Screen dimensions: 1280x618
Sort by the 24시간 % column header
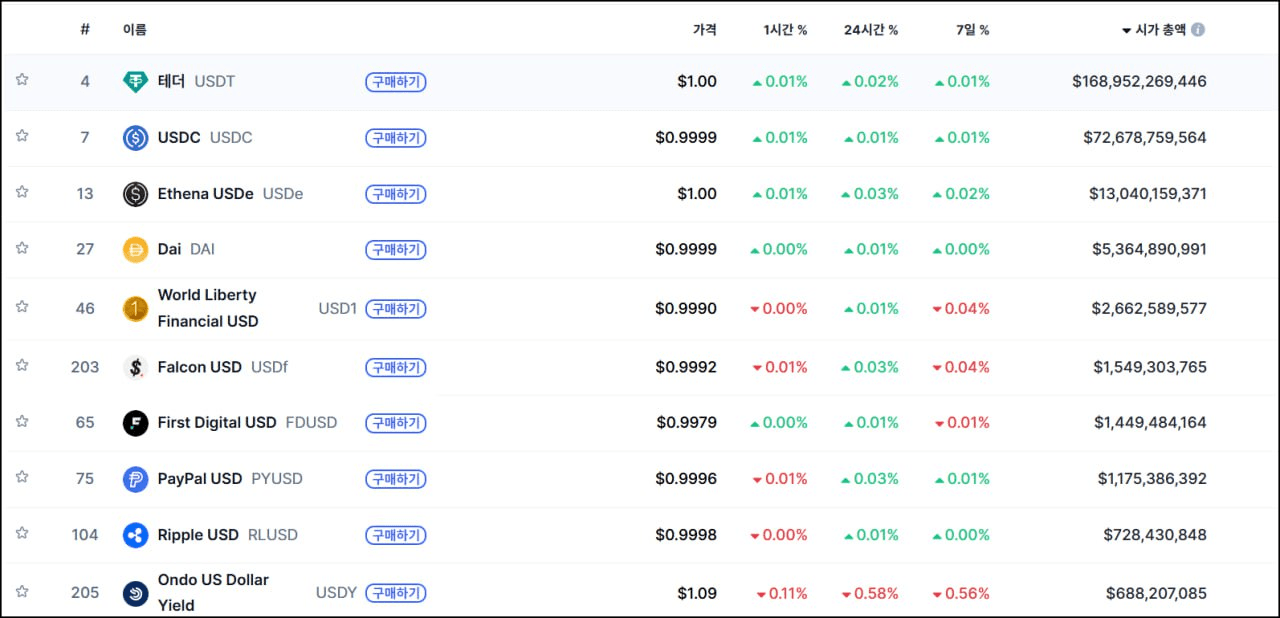tap(871, 30)
